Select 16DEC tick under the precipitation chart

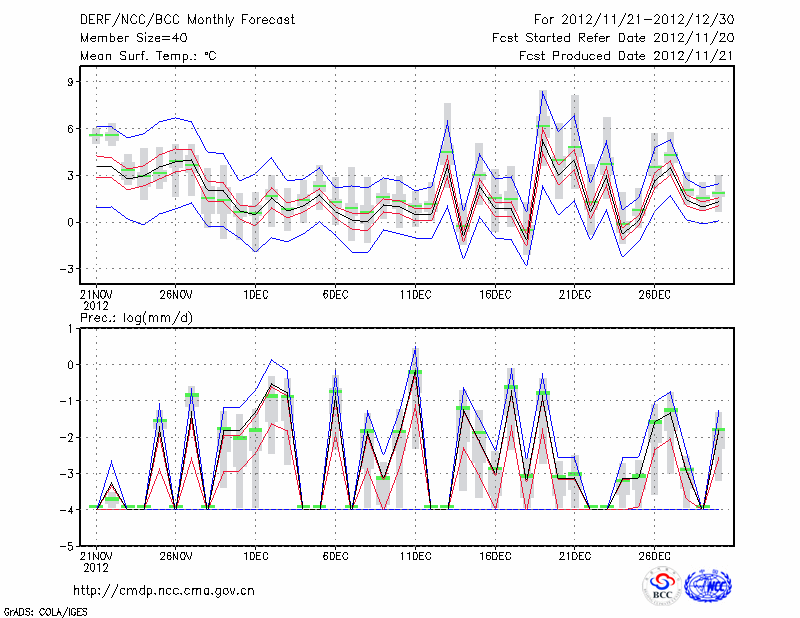[x=495, y=556]
